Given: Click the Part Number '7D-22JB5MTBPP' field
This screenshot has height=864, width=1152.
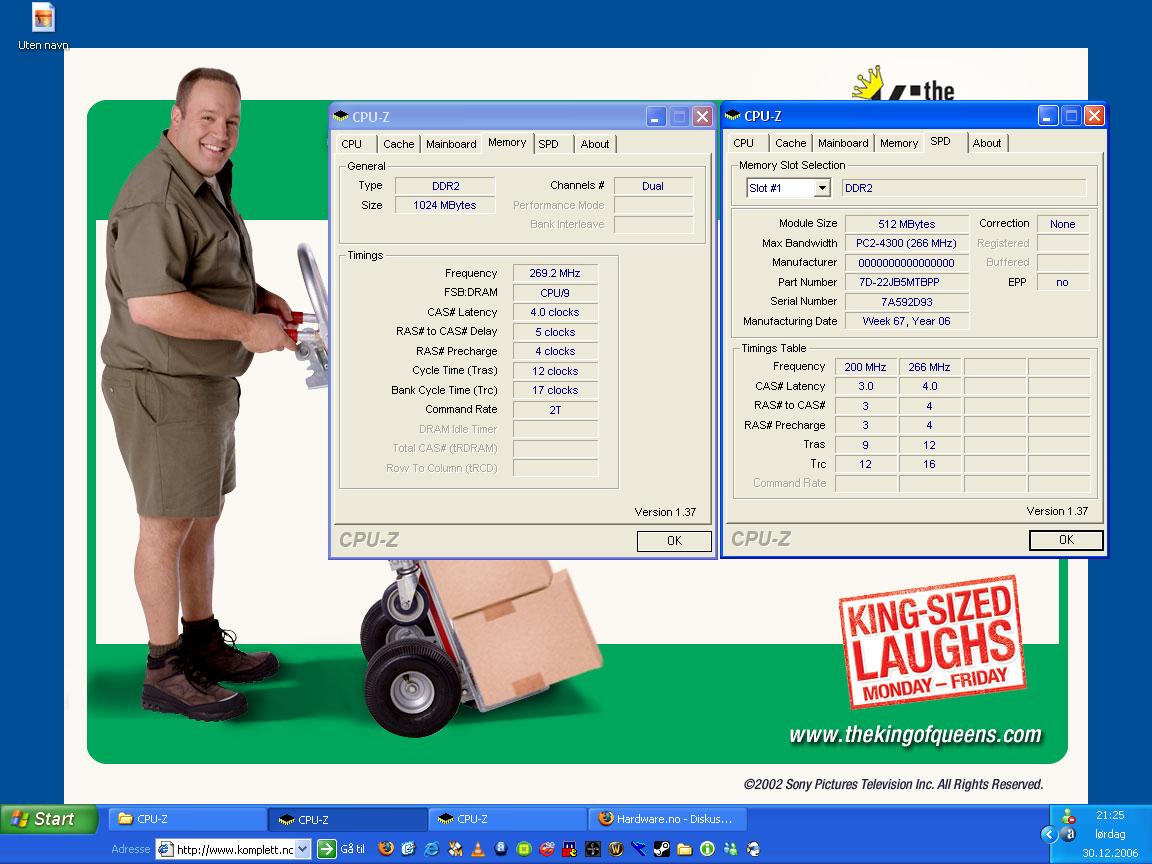Looking at the screenshot, I should [x=907, y=282].
